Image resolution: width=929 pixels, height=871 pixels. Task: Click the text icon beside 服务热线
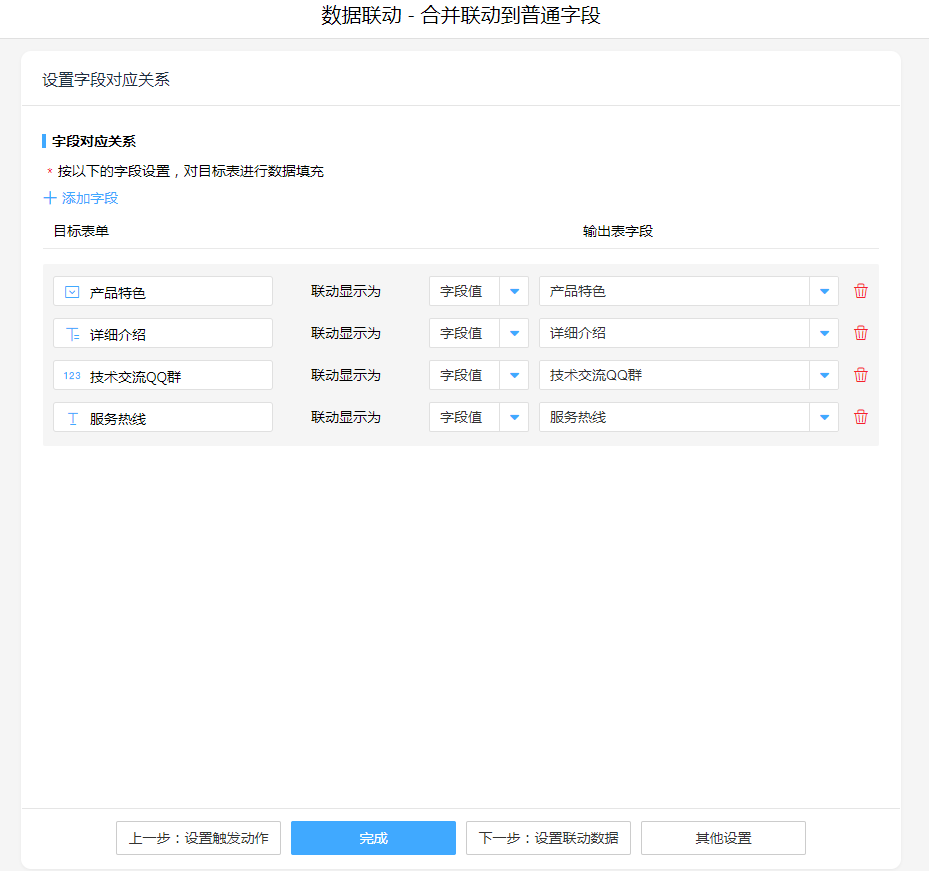point(72,418)
